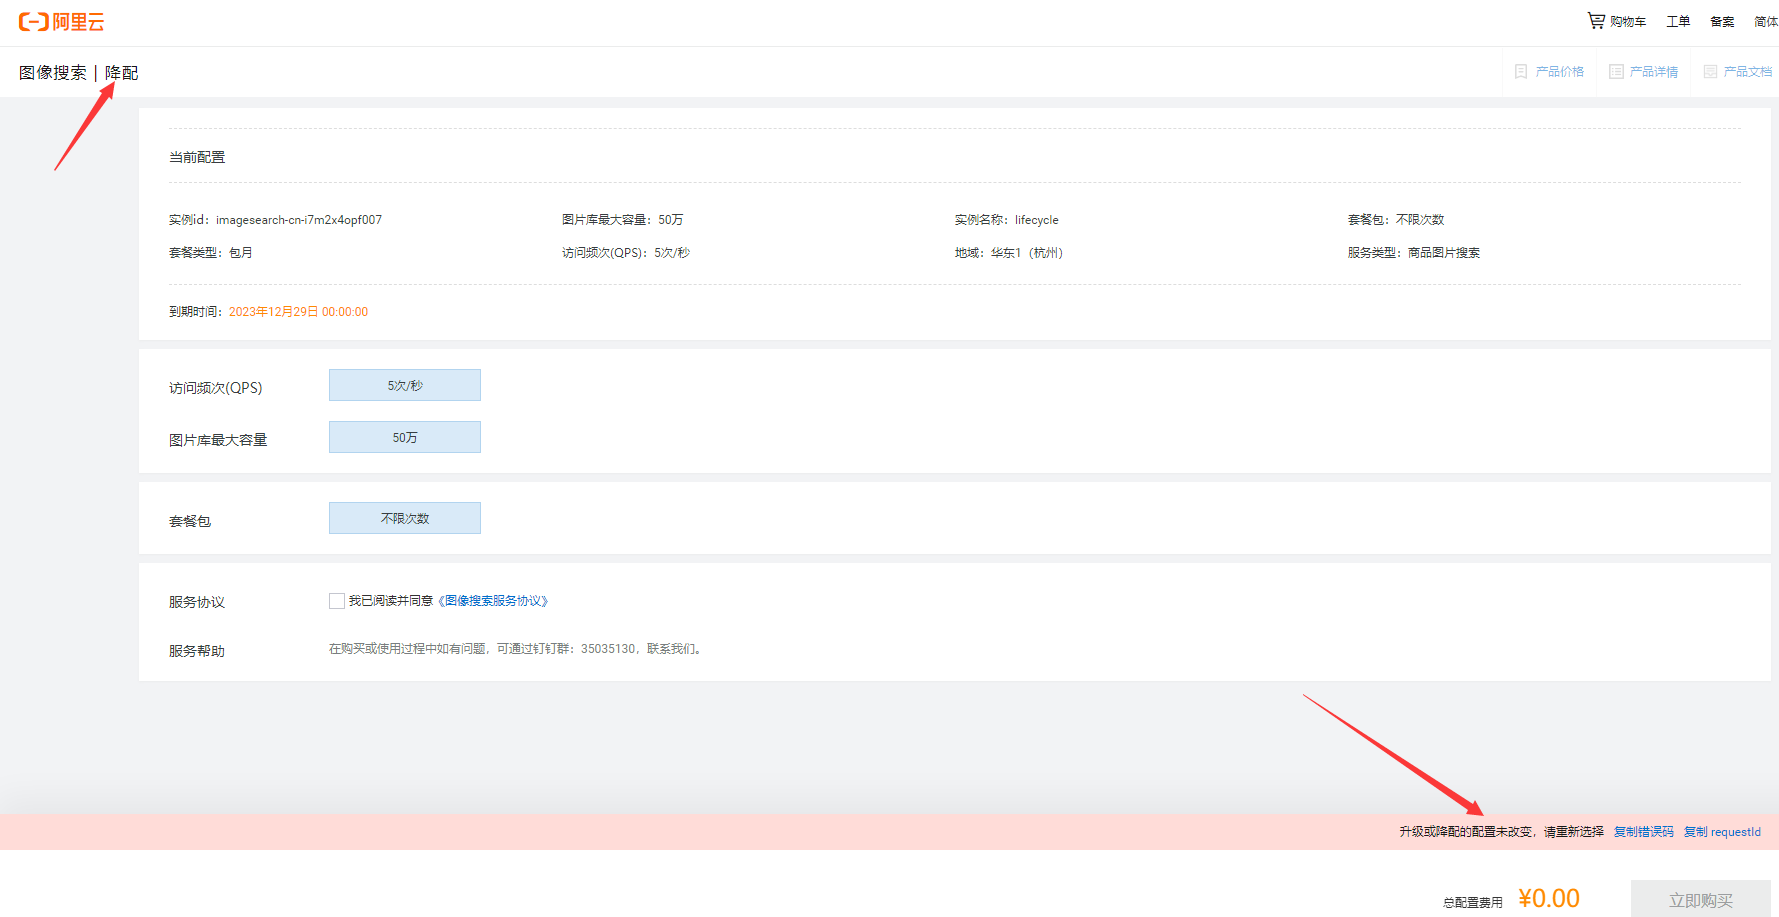This screenshot has width=1779, height=917.
Task: Click the 套餐类型：包月 text
Action: (x=211, y=253)
